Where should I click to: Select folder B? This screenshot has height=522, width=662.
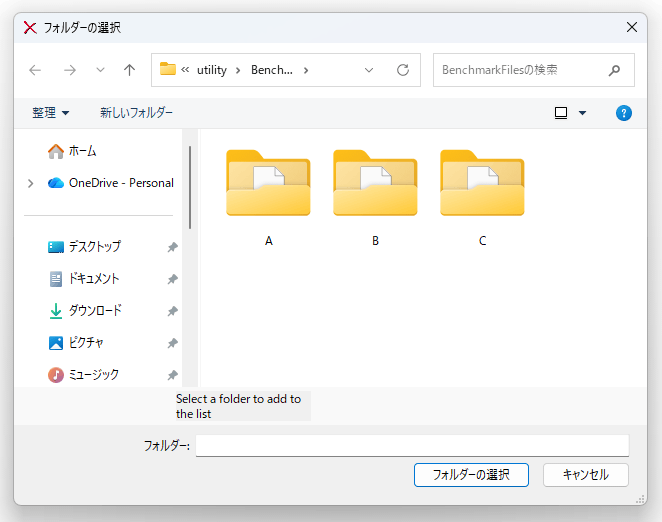click(x=375, y=184)
